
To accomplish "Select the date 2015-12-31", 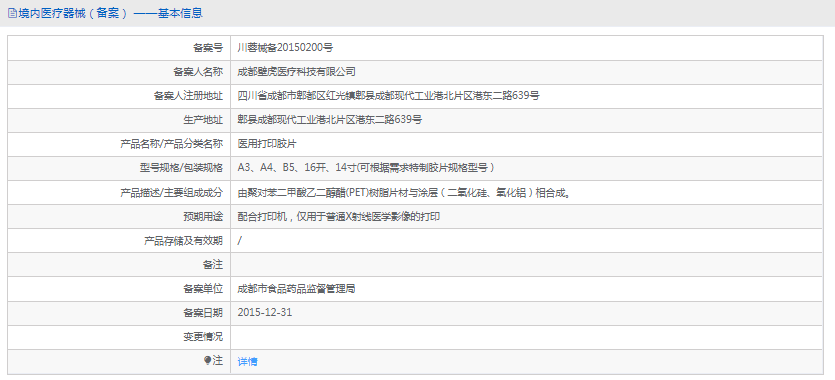I will click(x=265, y=312).
